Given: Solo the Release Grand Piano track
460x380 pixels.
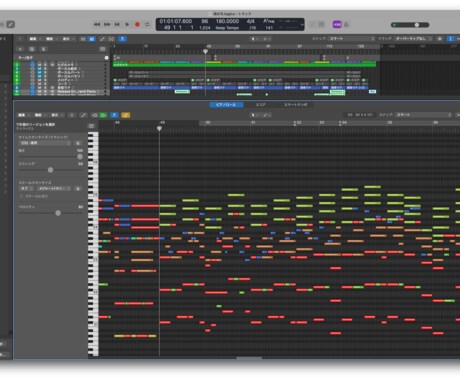Looking at the screenshot, I should pyautogui.click(x=45, y=91).
